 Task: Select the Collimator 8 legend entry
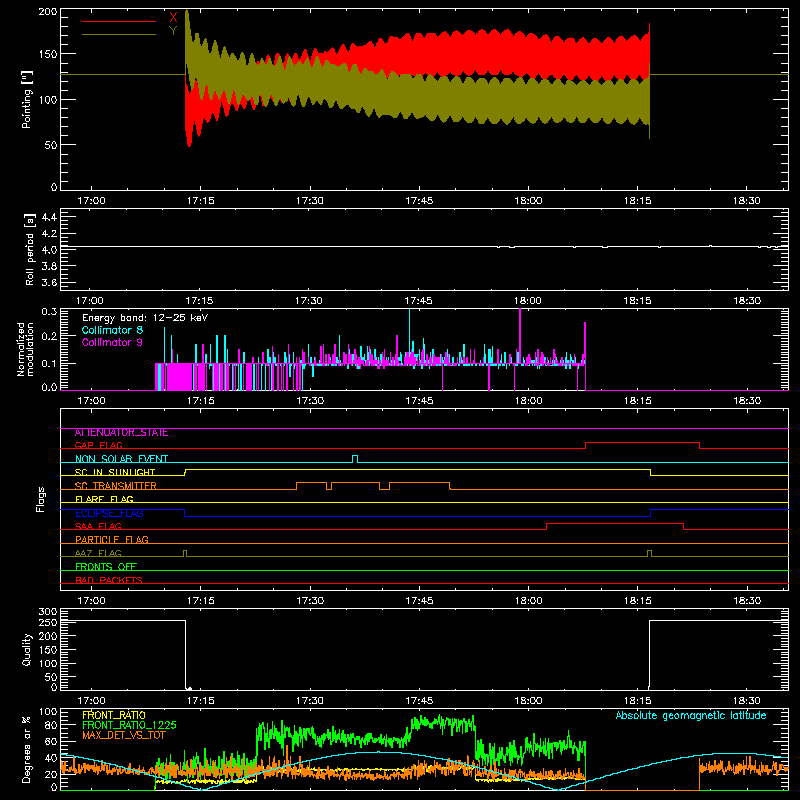point(112,330)
